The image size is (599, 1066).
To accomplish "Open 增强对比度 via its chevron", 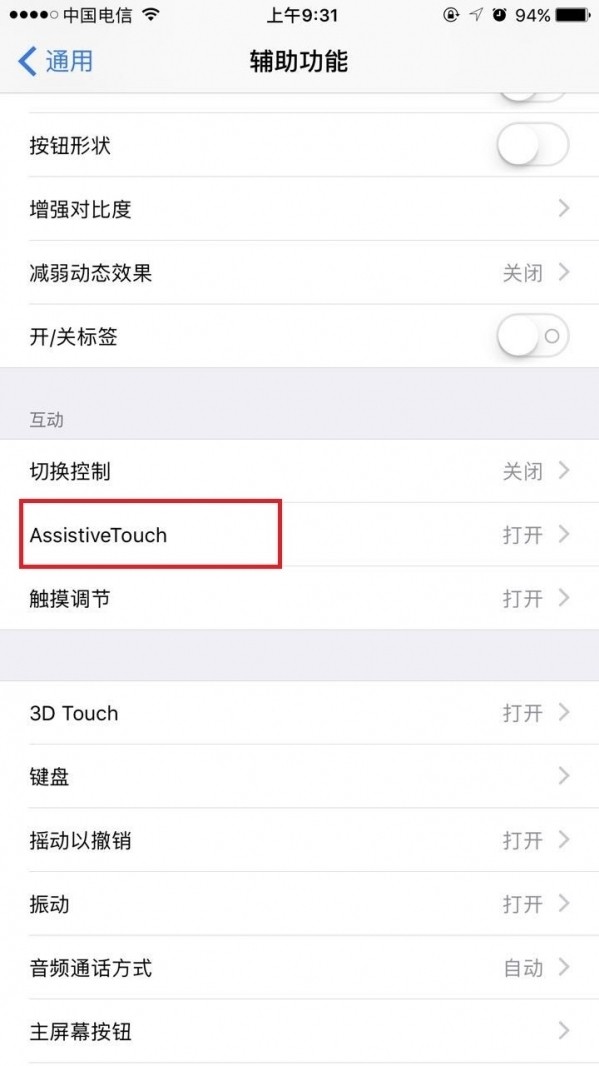I will point(564,208).
